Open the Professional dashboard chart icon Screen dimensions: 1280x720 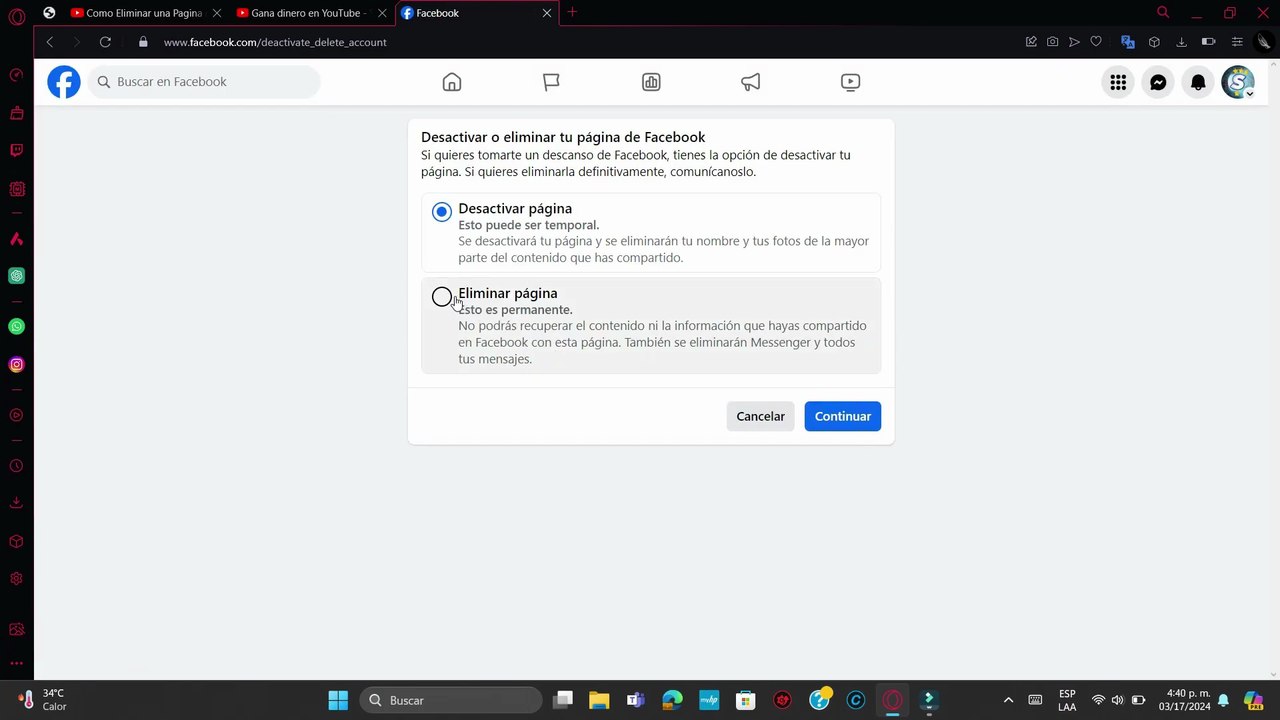(x=651, y=82)
